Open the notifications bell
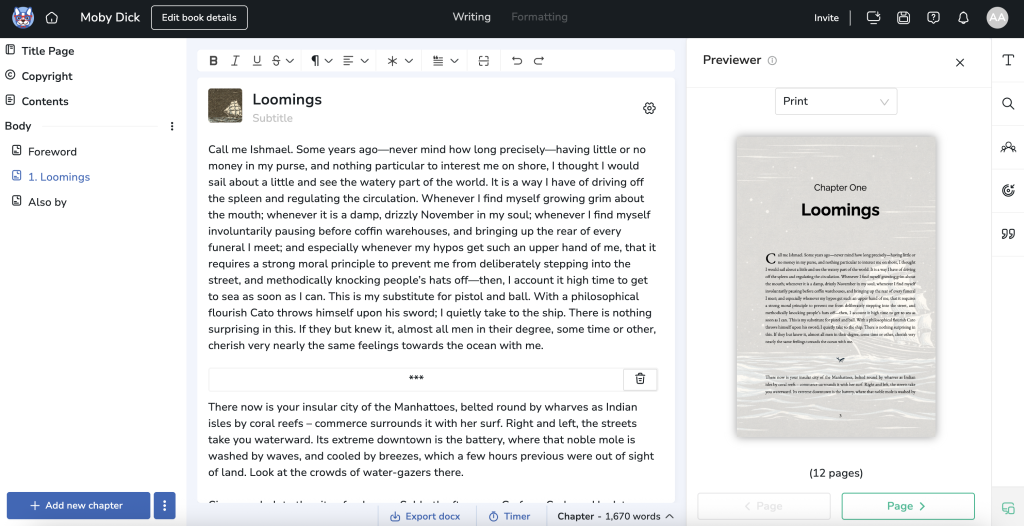This screenshot has width=1024, height=526. (x=963, y=18)
